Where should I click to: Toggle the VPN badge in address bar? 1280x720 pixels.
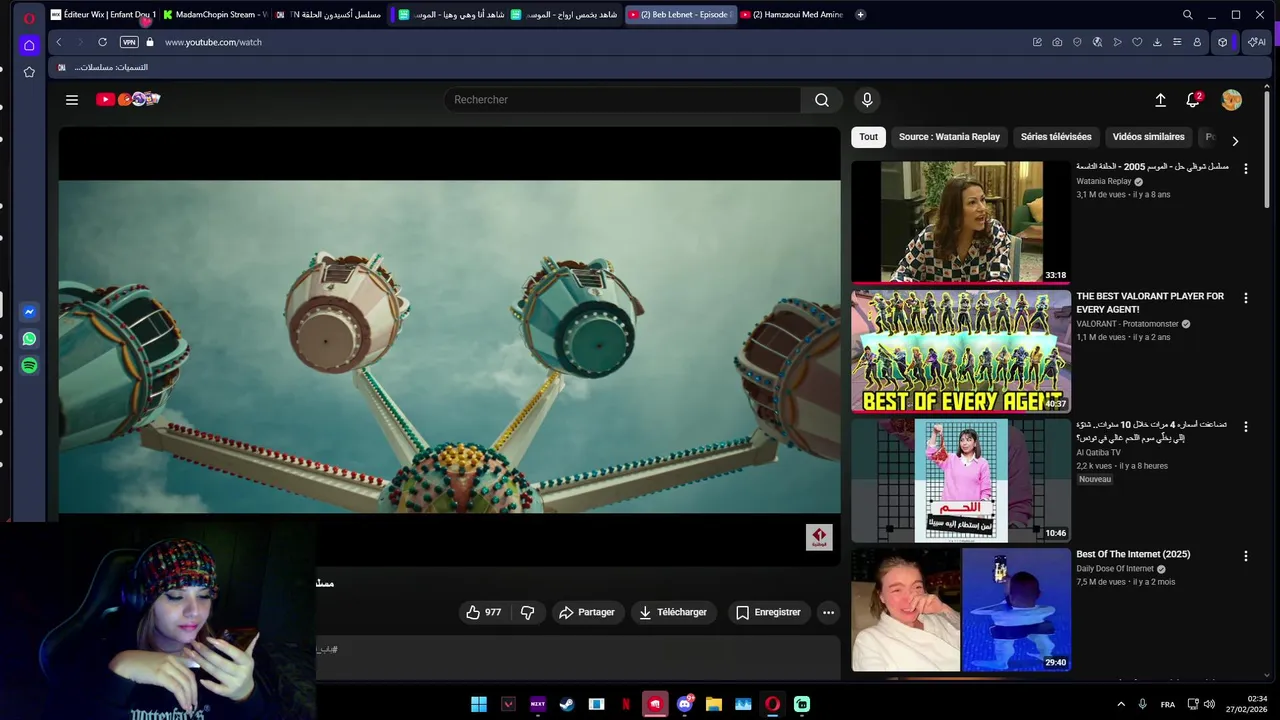coord(129,42)
